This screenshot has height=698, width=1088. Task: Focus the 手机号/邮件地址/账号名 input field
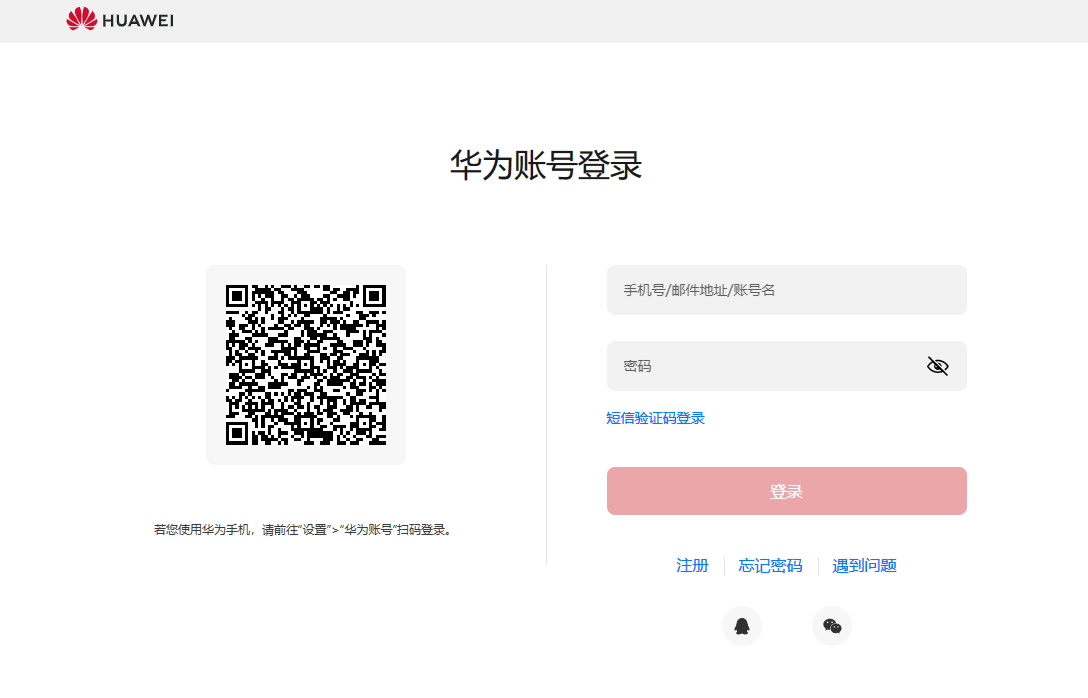coord(787,290)
